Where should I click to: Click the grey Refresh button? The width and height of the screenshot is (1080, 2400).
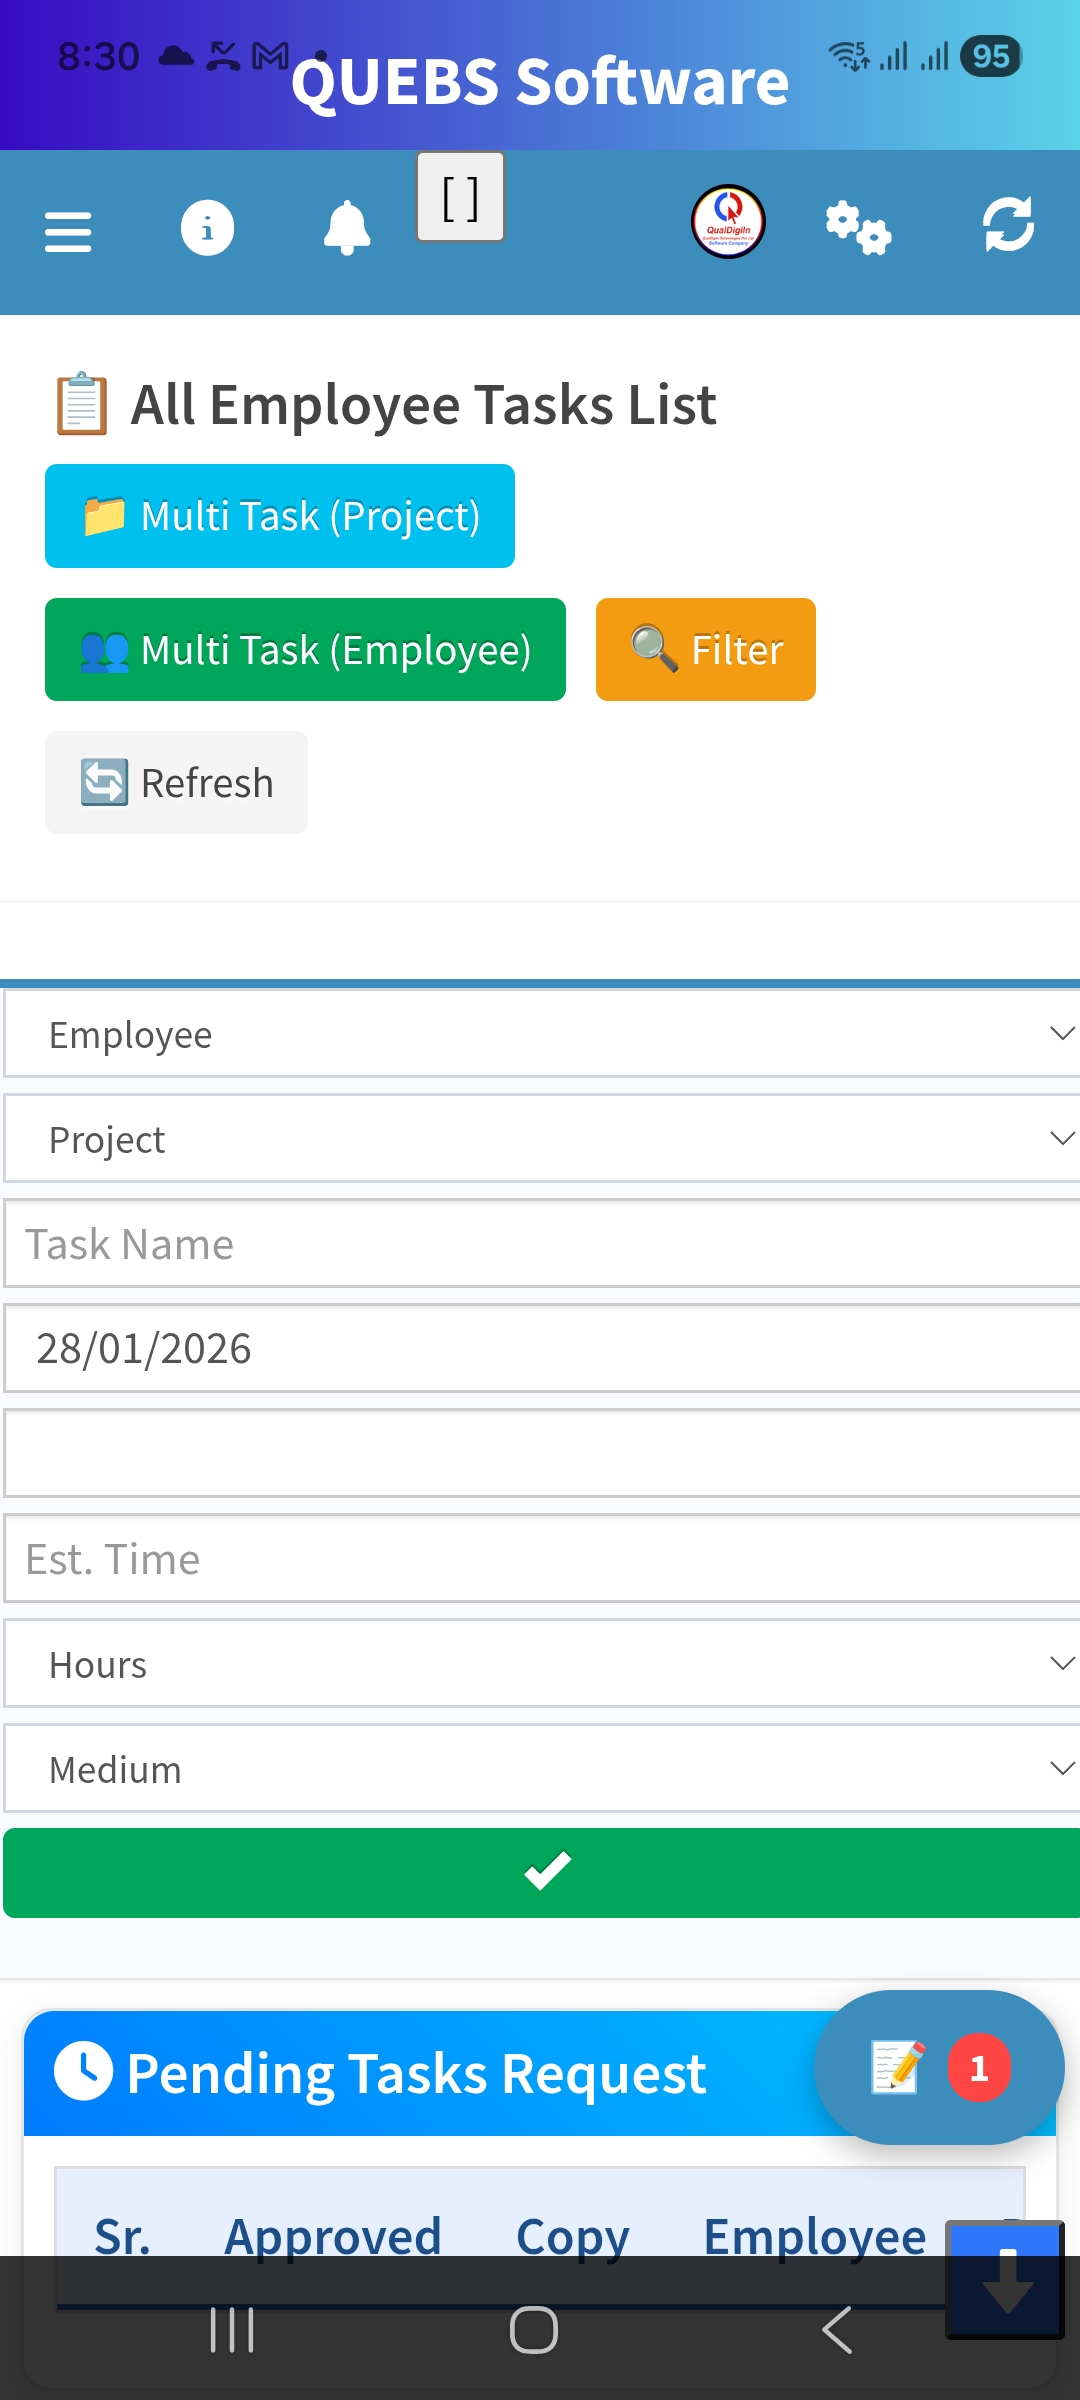coord(176,783)
